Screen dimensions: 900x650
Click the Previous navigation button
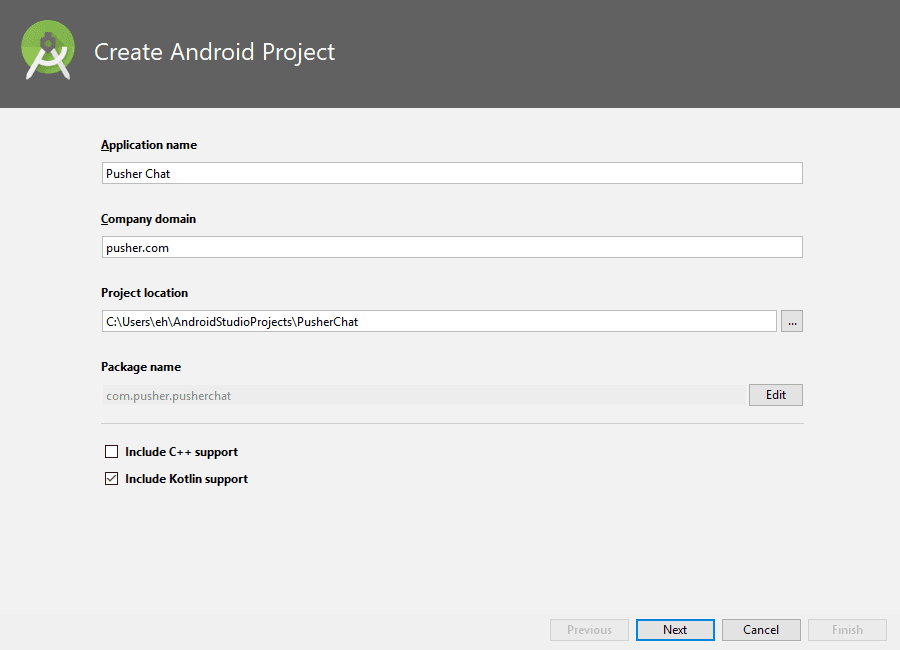589,629
